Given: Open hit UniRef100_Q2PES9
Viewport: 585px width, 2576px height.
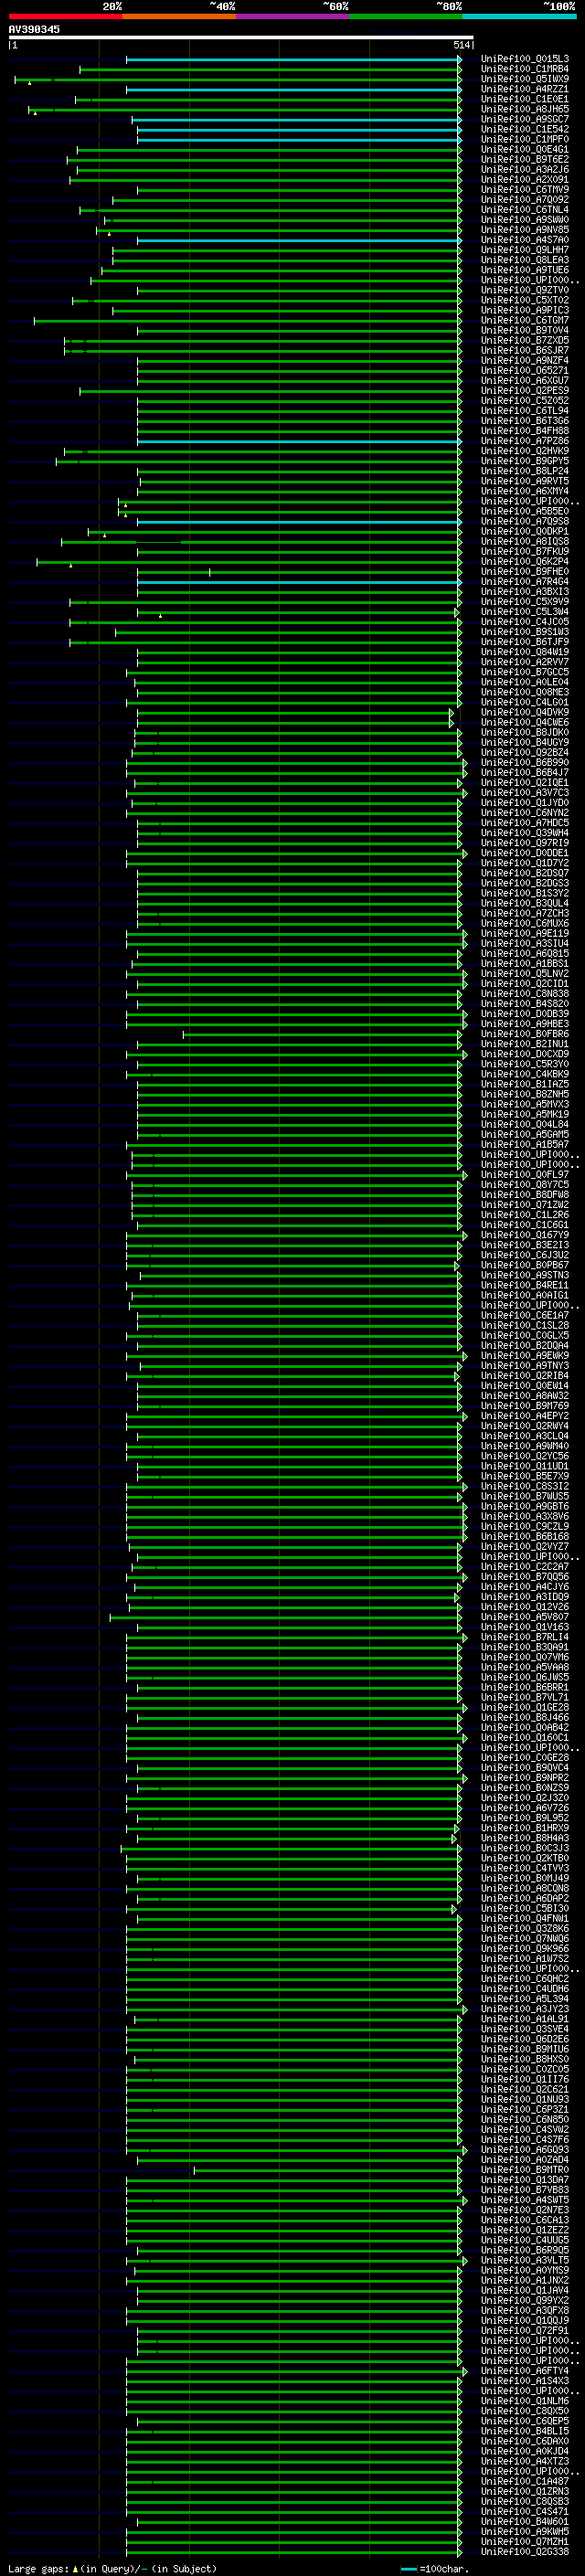Looking at the screenshot, I should point(525,391).
